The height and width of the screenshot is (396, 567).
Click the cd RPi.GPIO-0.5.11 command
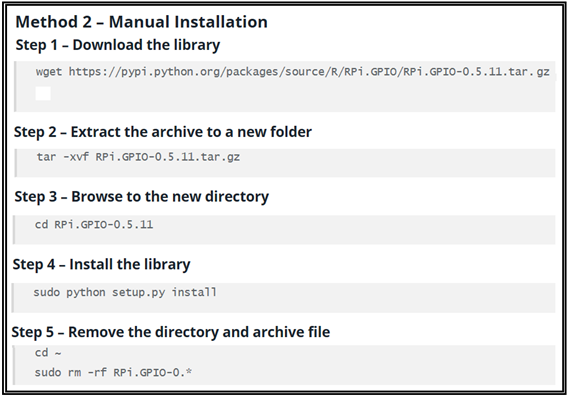94,225
